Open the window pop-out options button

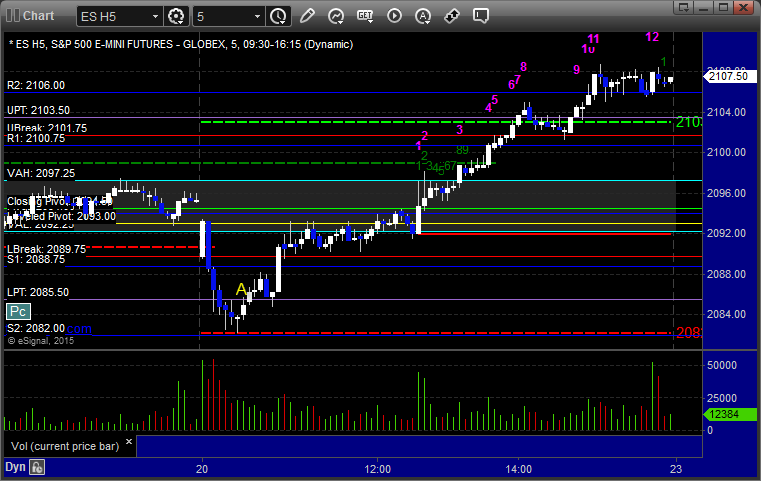click(684, 7)
